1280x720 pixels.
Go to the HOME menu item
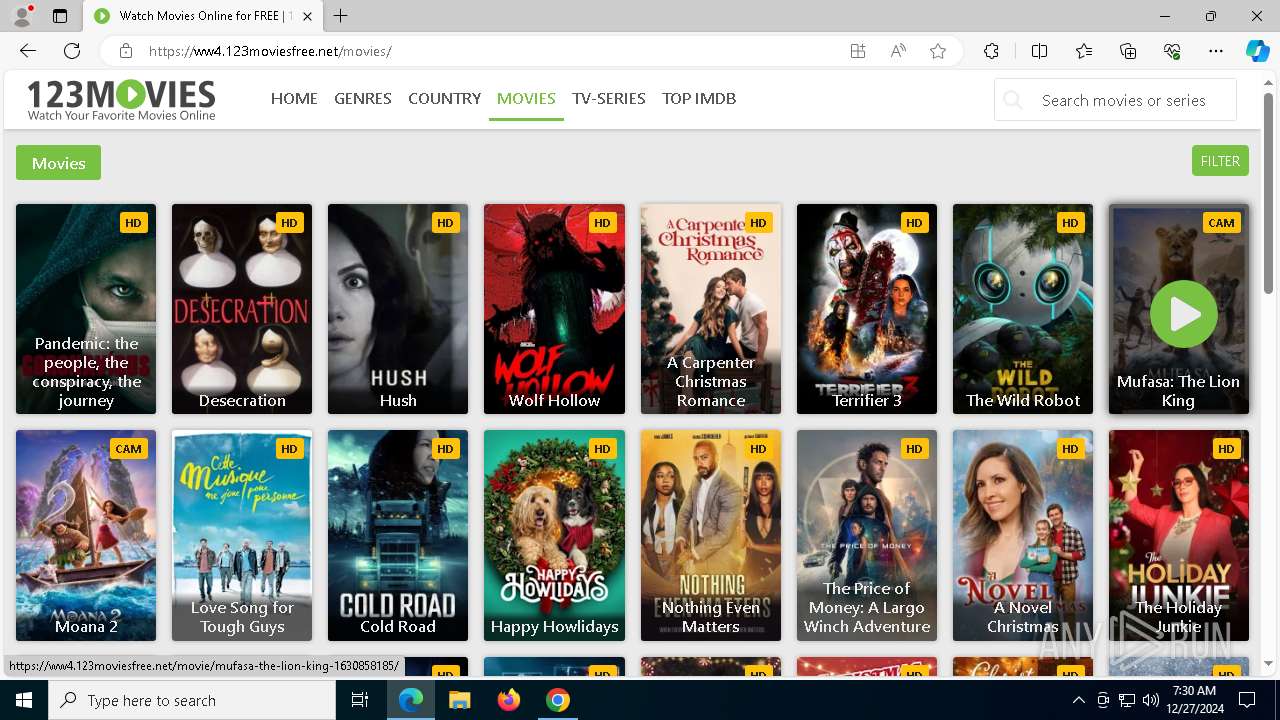[x=294, y=98]
